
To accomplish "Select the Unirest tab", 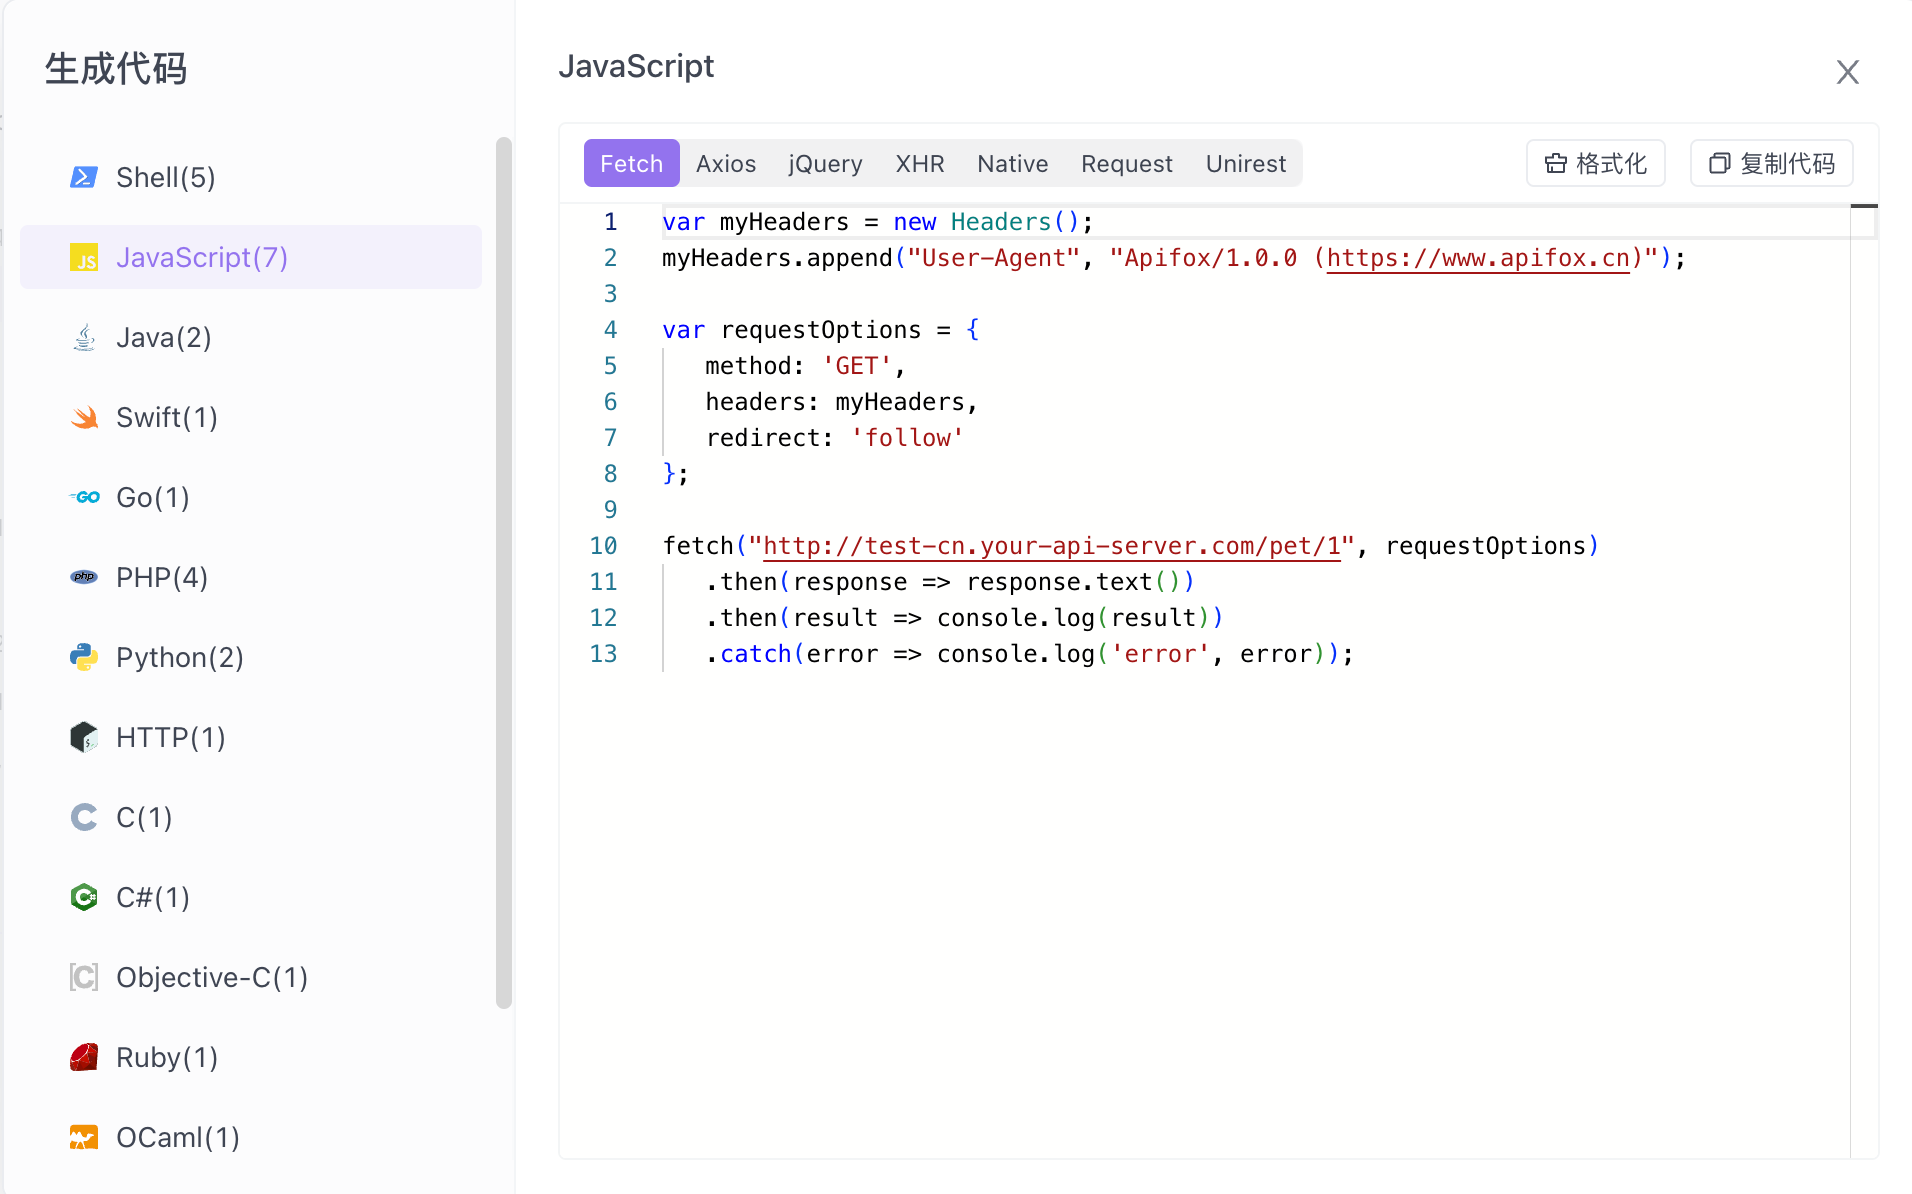I will coord(1245,163).
